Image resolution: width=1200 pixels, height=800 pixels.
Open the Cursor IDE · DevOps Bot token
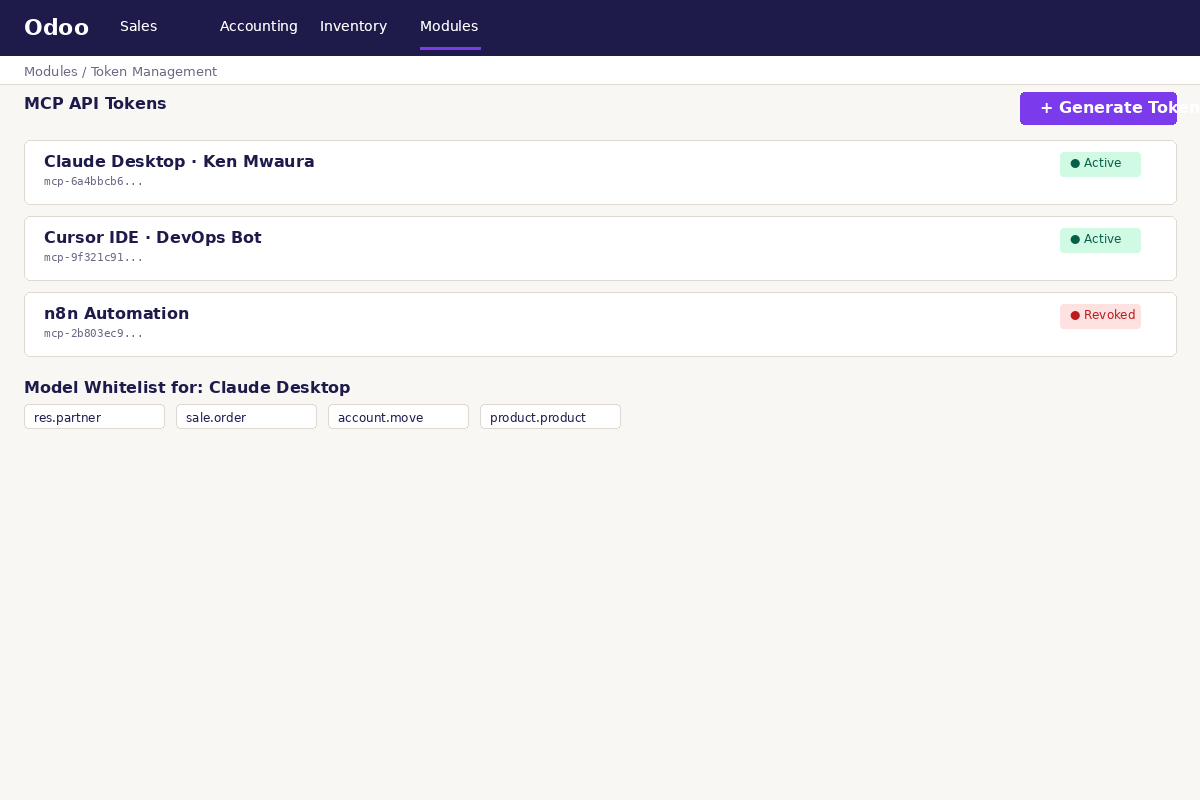(600, 248)
